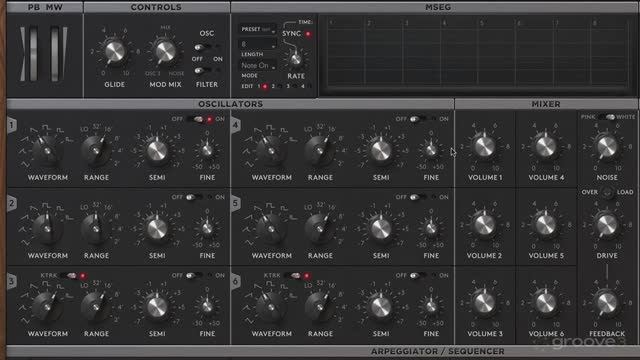Select MSEG Edit slot 3
The width and height of the screenshot is (640, 360).
coord(295,86)
